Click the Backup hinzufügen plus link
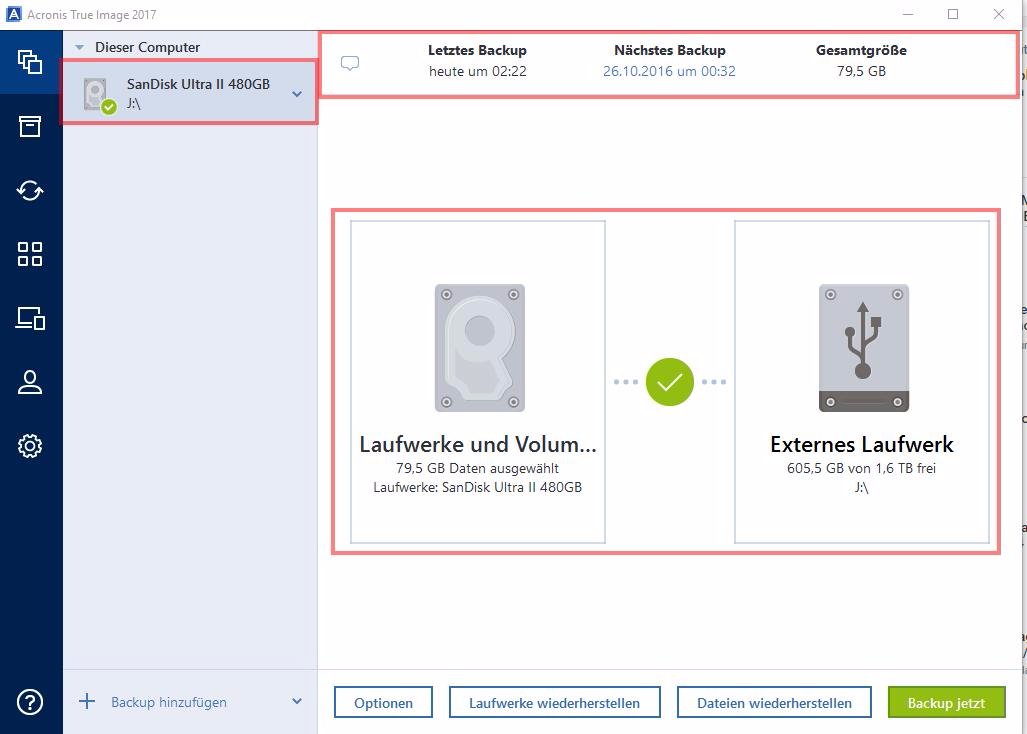 (157, 702)
